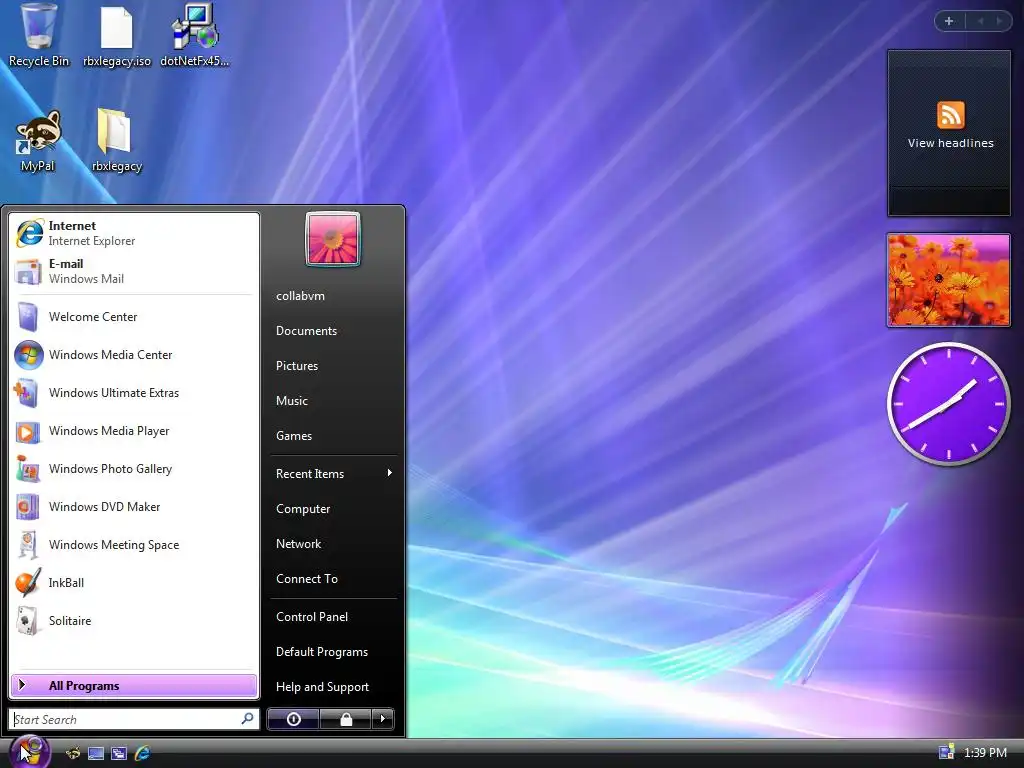Image resolution: width=1024 pixels, height=768 pixels.
Task: Click sidebar next page arrow
Action: 1000,21
